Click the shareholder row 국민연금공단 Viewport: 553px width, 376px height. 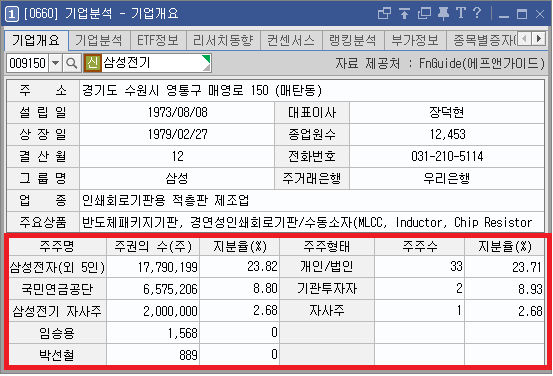[57, 289]
